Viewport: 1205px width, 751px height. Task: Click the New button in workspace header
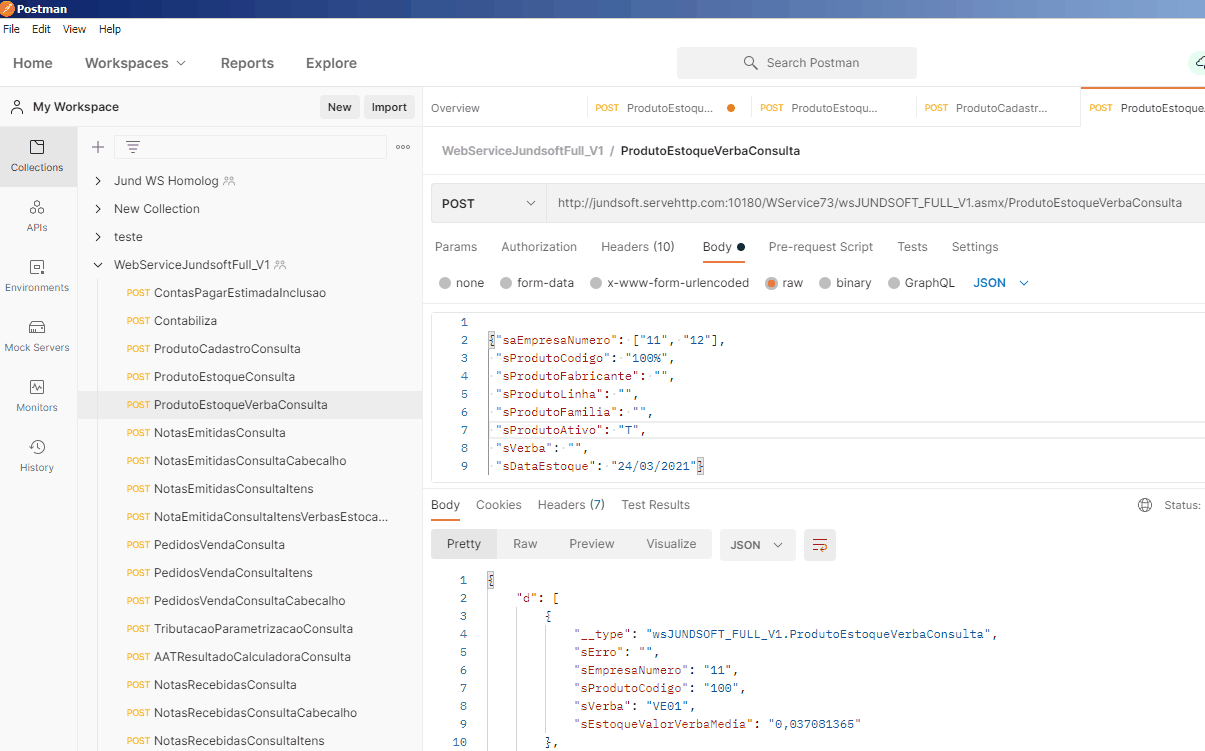(x=339, y=107)
